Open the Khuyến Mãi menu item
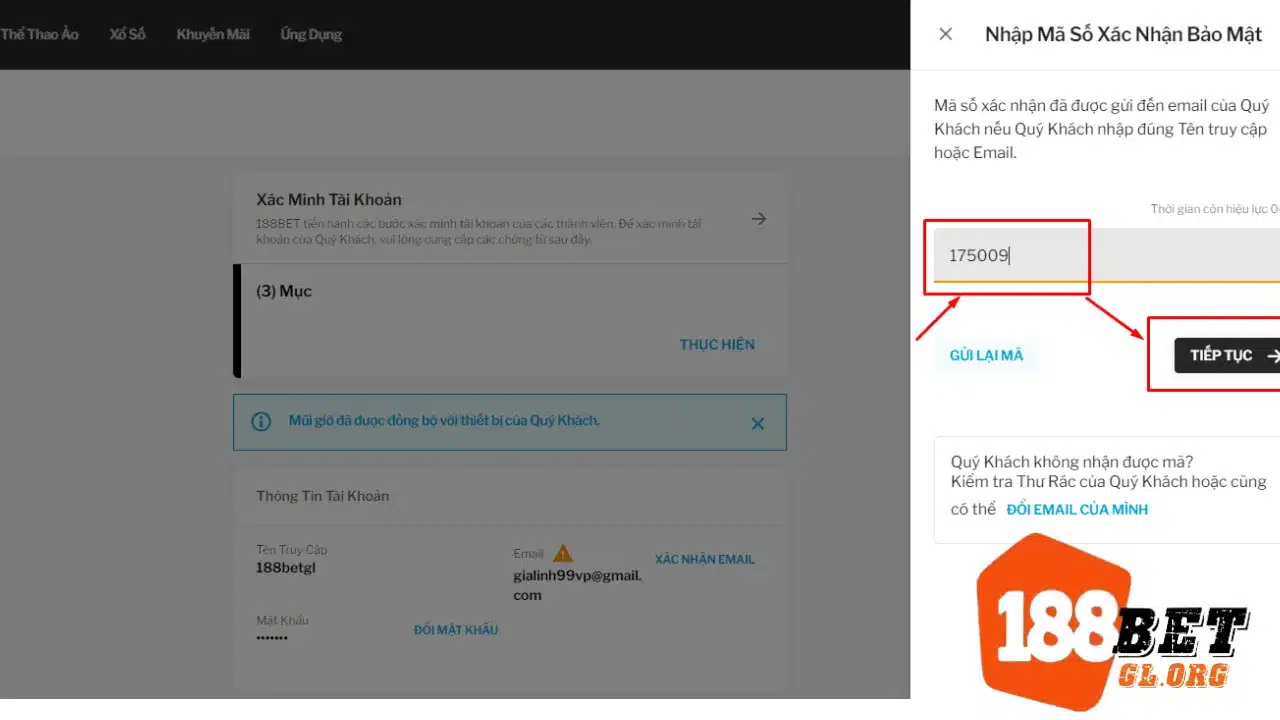This screenshot has height=720, width=1280. tap(213, 34)
